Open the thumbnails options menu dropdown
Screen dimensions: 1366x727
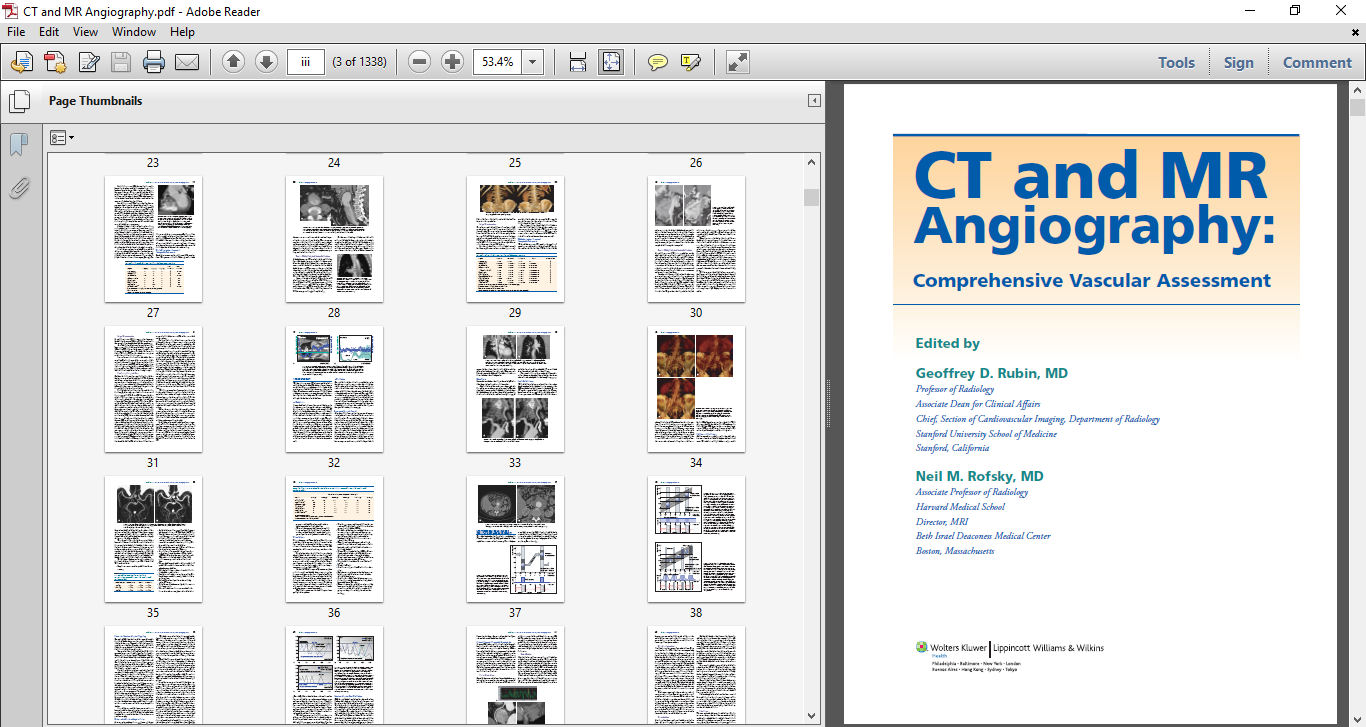click(62, 137)
